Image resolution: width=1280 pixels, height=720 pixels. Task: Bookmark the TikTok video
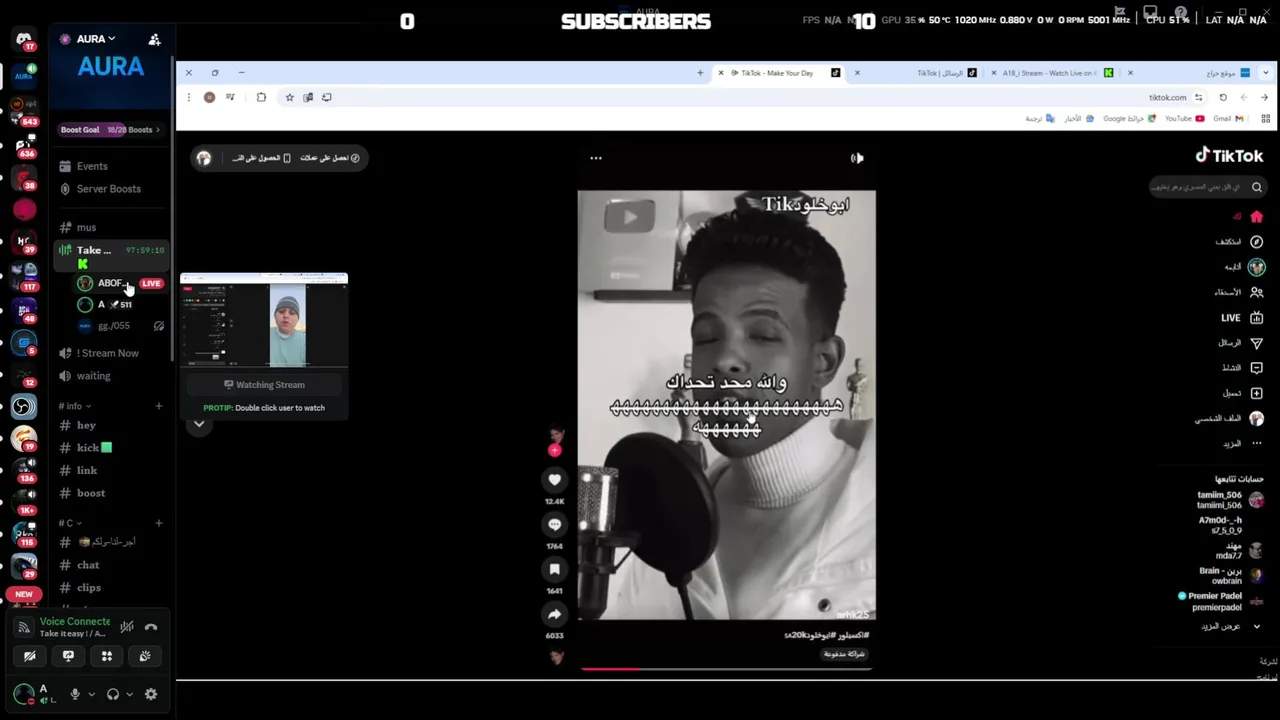(555, 570)
